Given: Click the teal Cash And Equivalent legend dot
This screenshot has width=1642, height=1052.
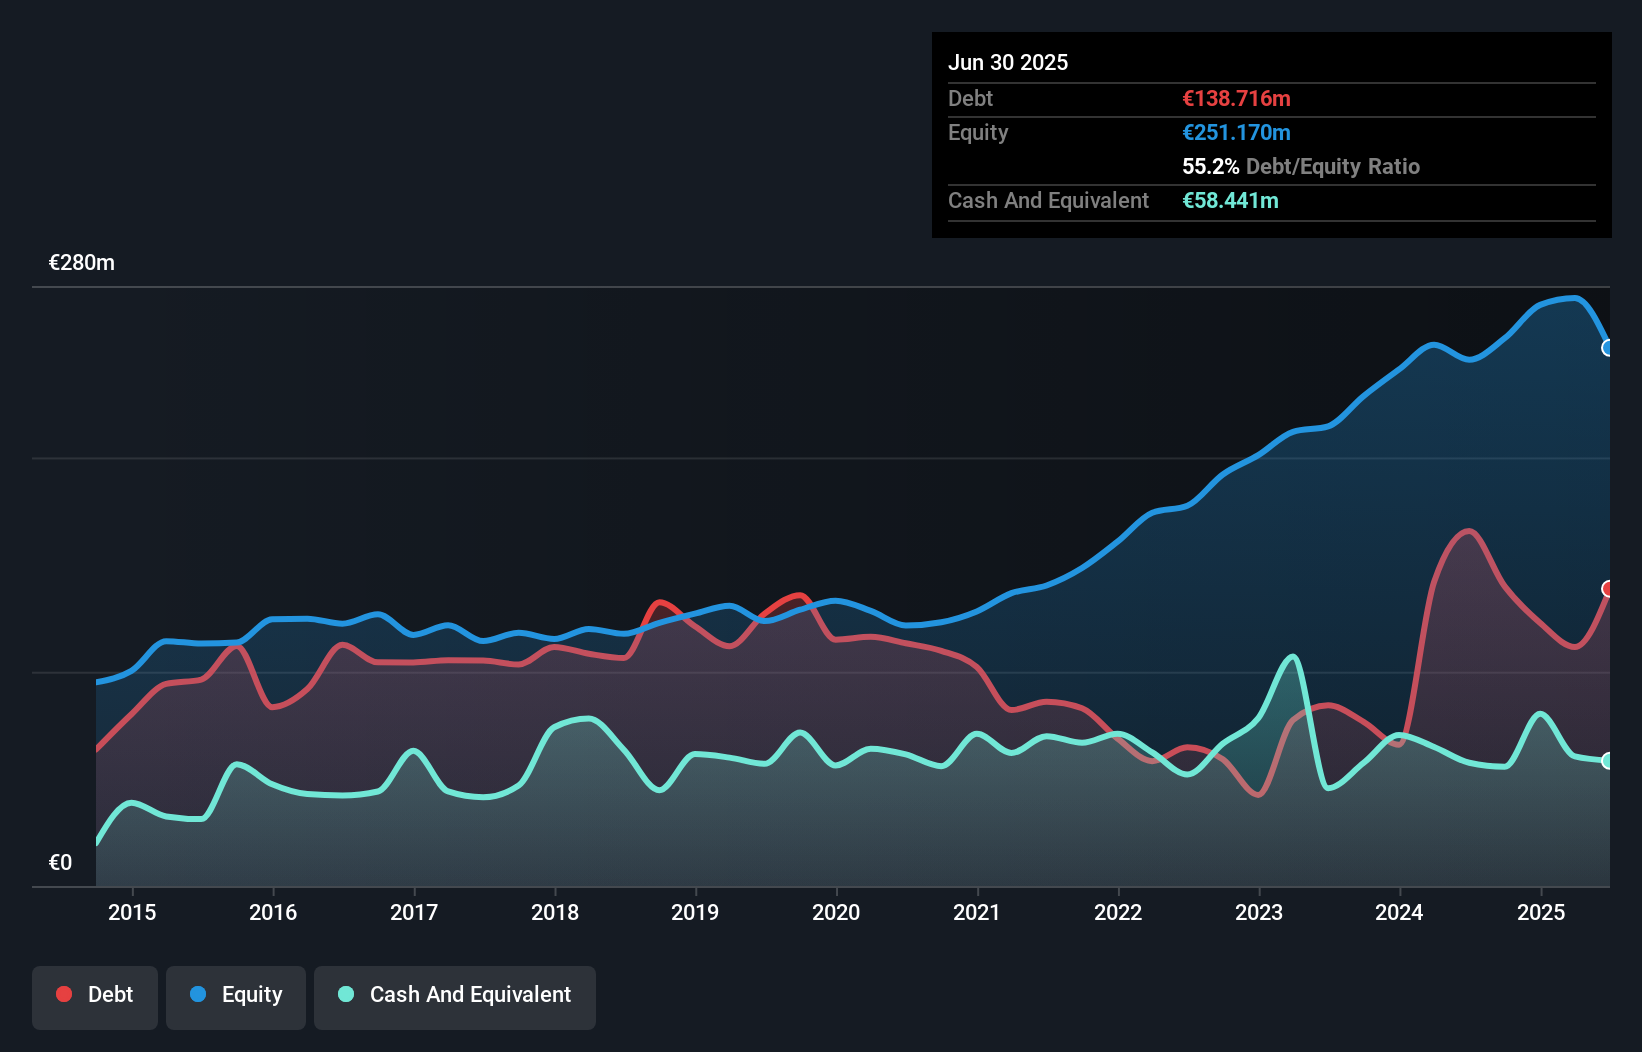Looking at the screenshot, I should 344,995.
